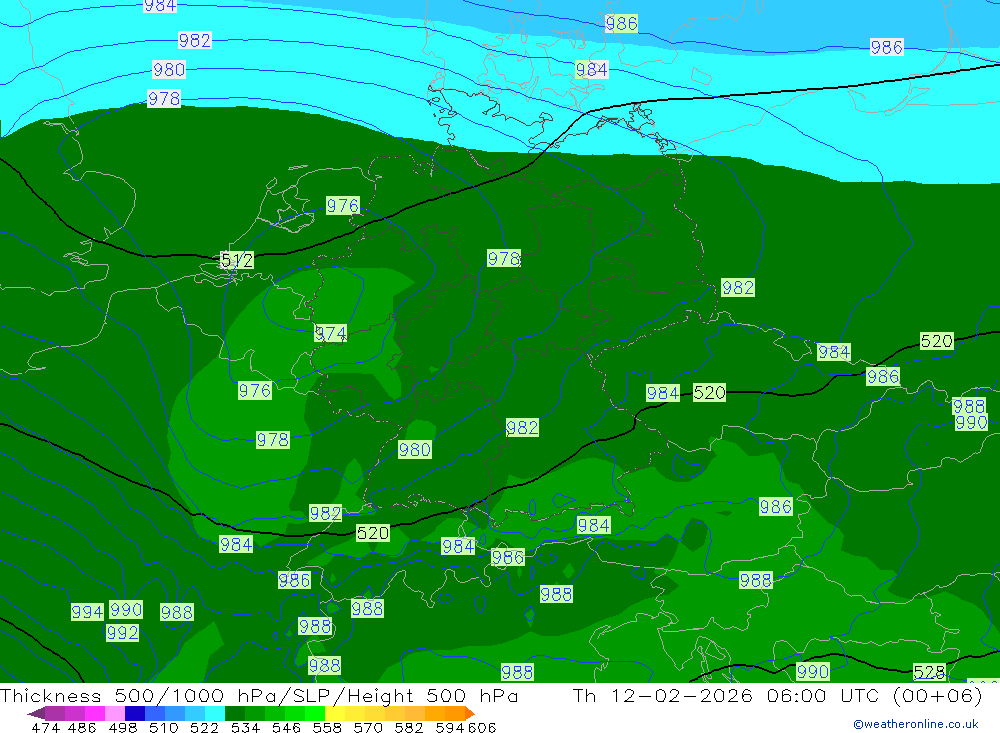Pick the bright magenta legend swatch
Viewport: 1000px width, 733px height.
95,713
